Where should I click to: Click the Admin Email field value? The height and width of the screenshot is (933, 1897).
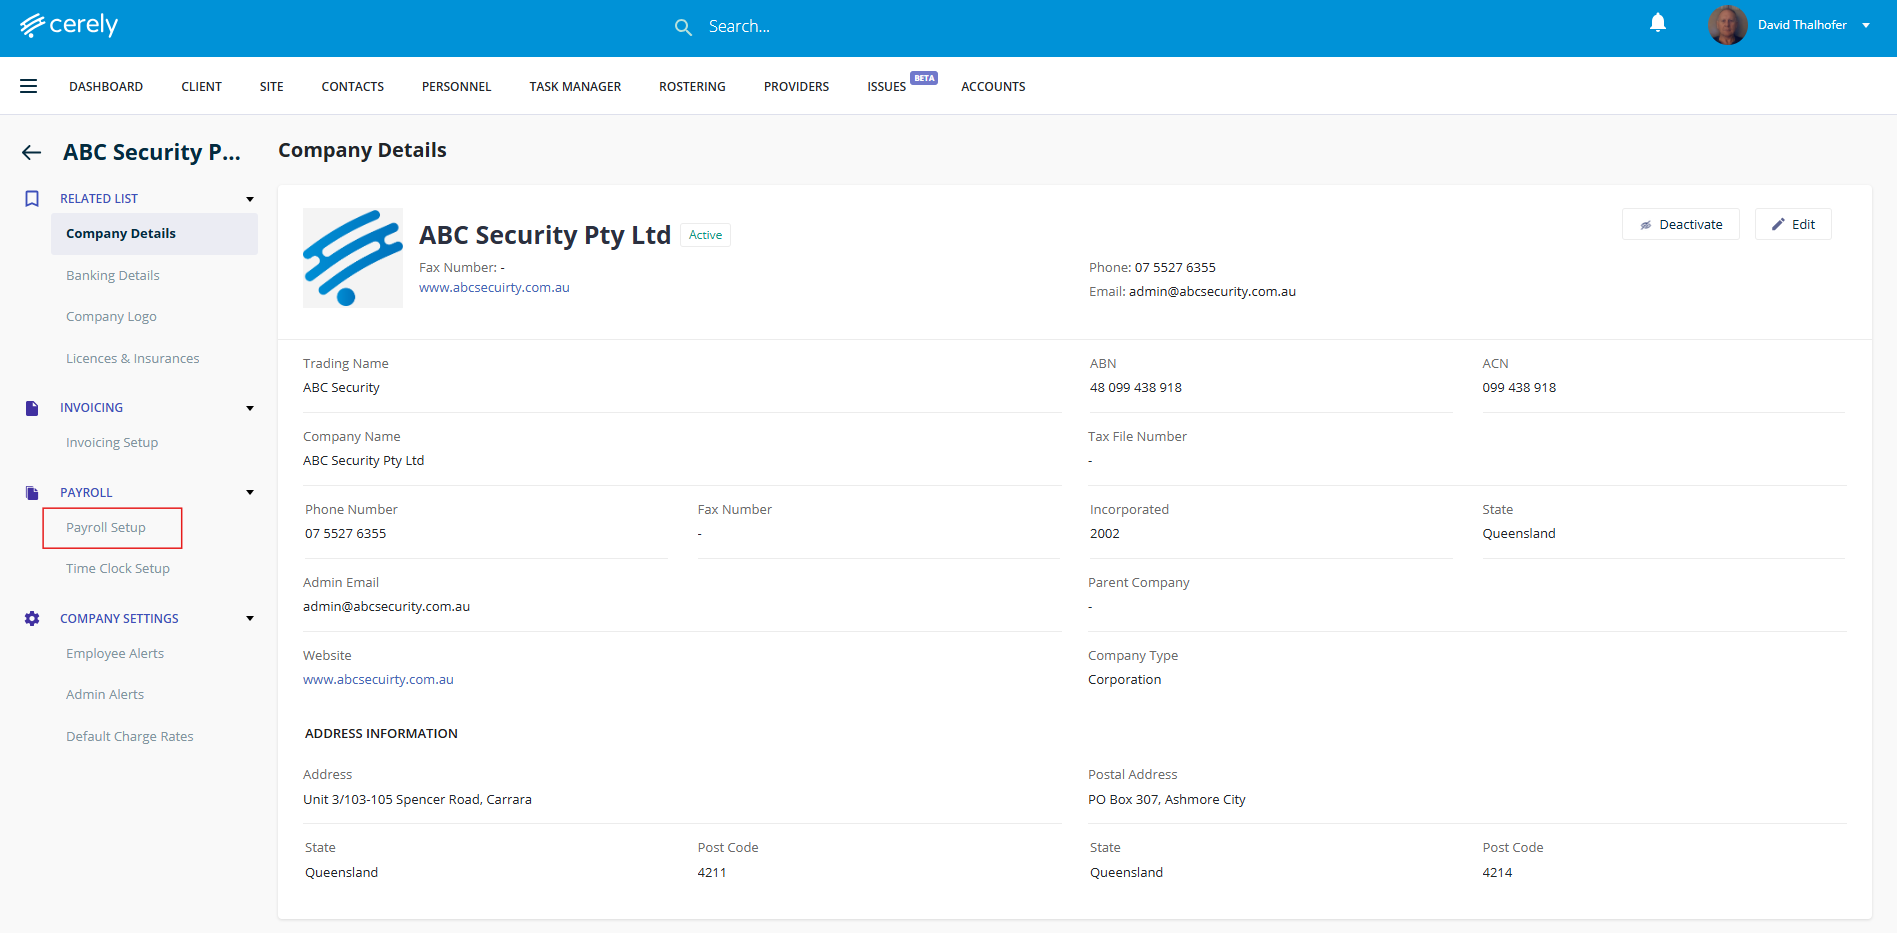(386, 607)
